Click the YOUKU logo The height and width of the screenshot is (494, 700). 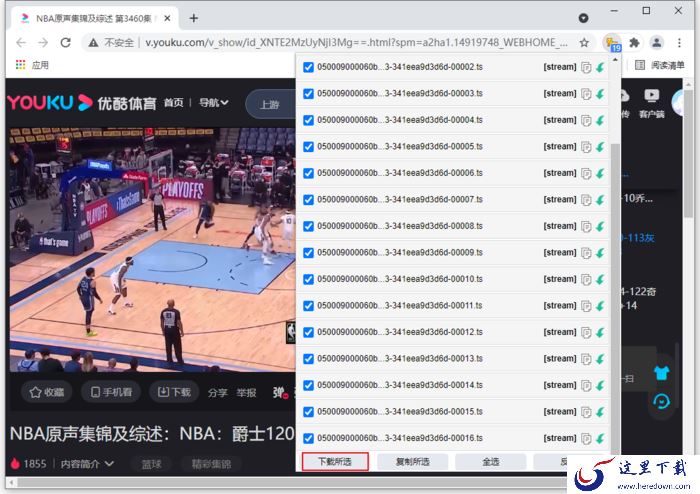point(50,103)
